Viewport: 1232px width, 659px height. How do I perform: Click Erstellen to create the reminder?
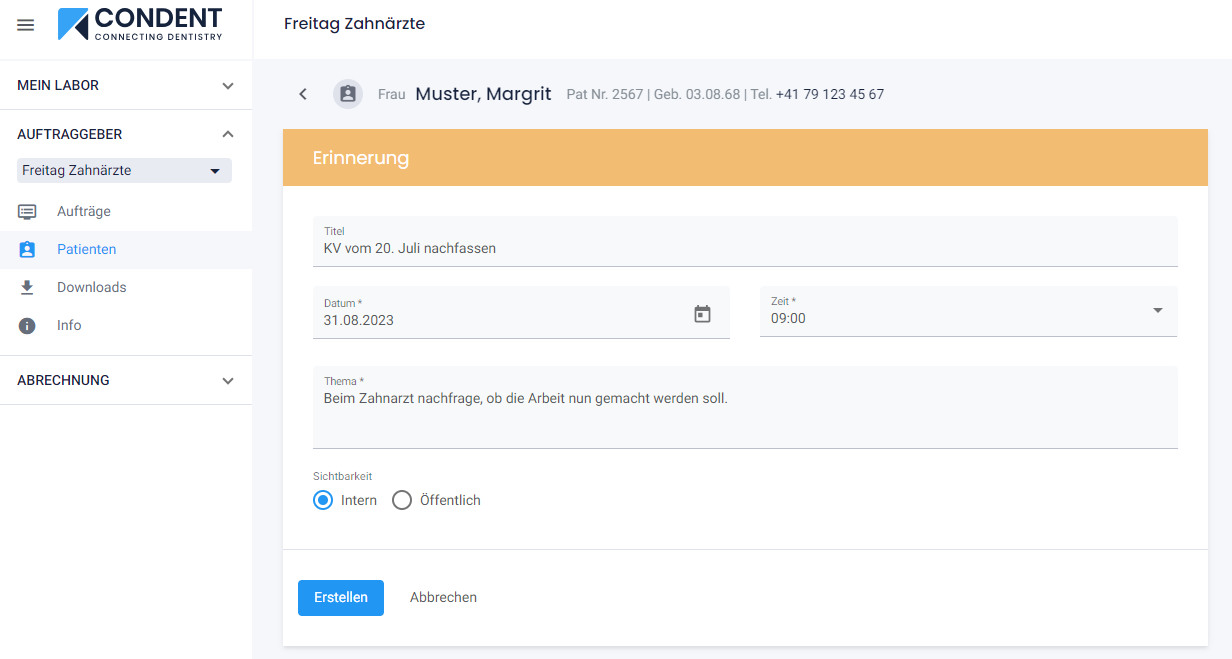[x=341, y=597]
